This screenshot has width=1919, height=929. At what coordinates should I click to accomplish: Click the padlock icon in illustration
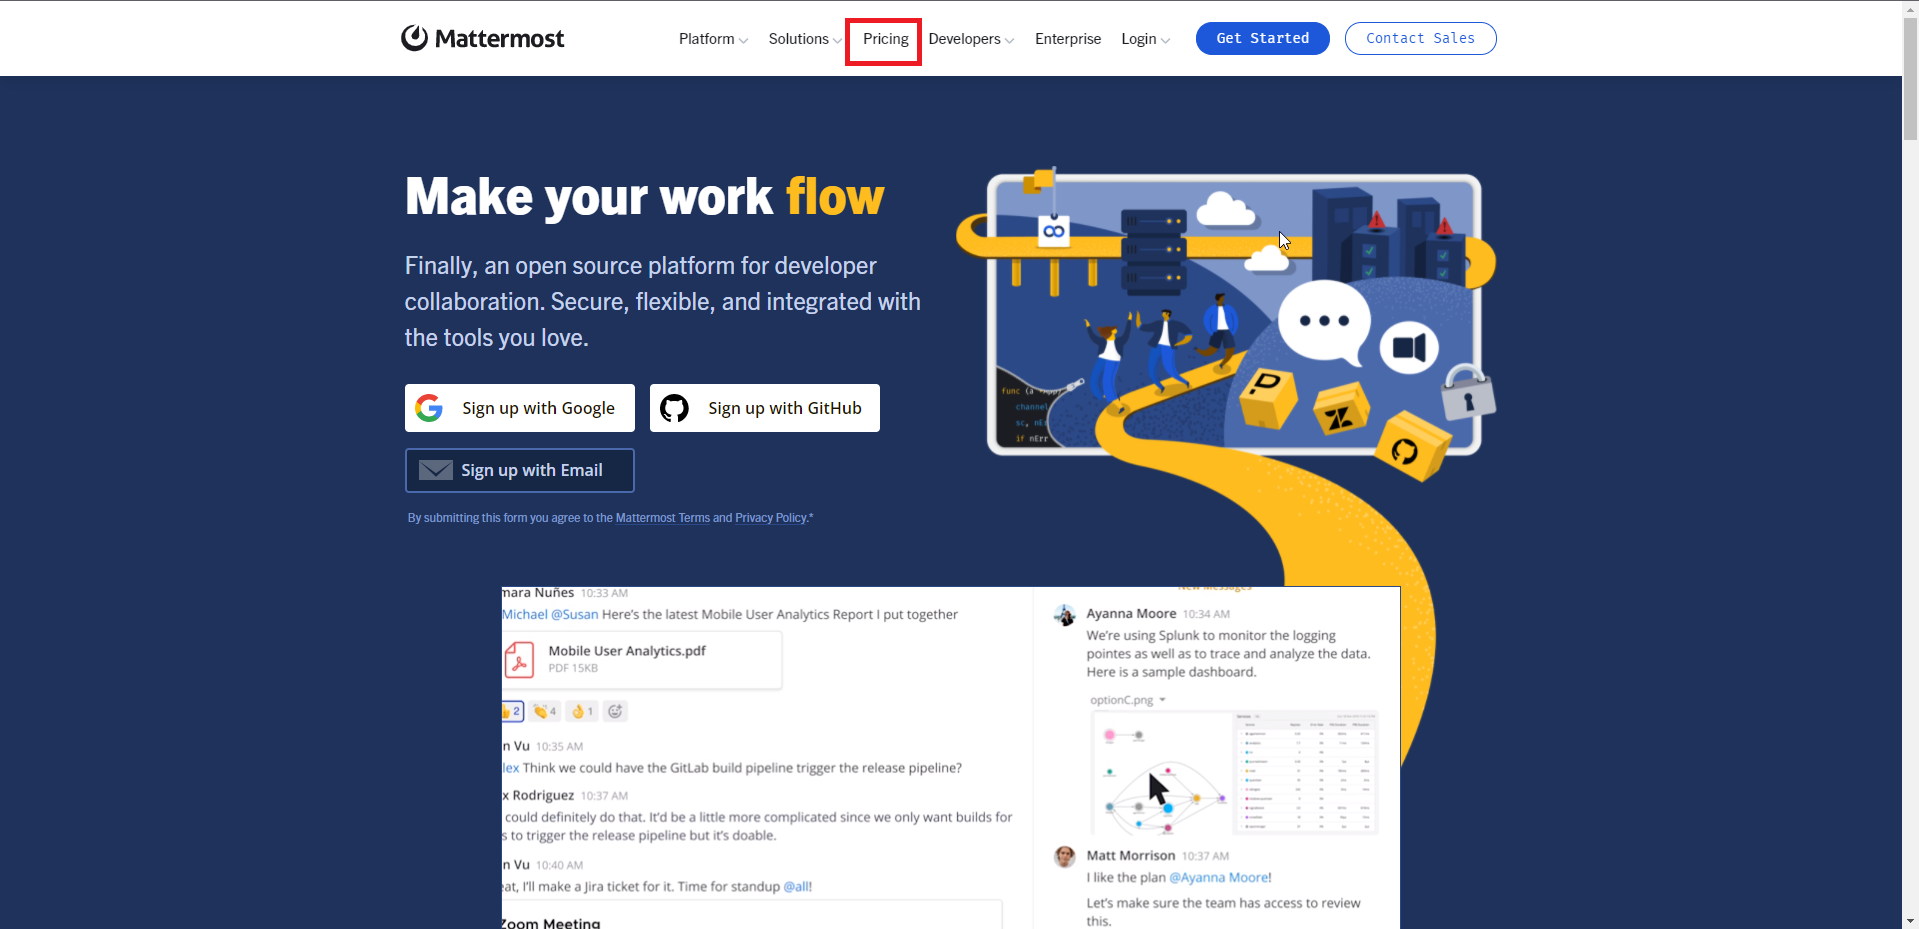point(1467,393)
